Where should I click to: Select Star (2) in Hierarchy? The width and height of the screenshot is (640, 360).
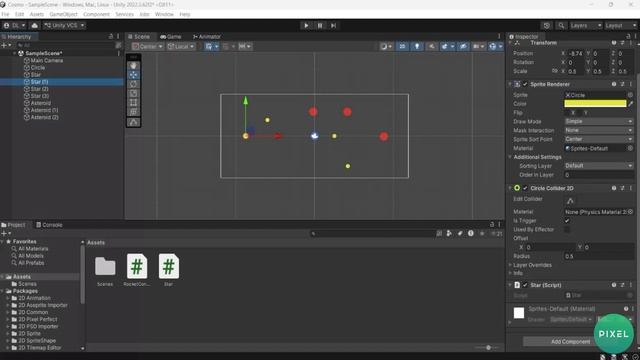(x=39, y=89)
